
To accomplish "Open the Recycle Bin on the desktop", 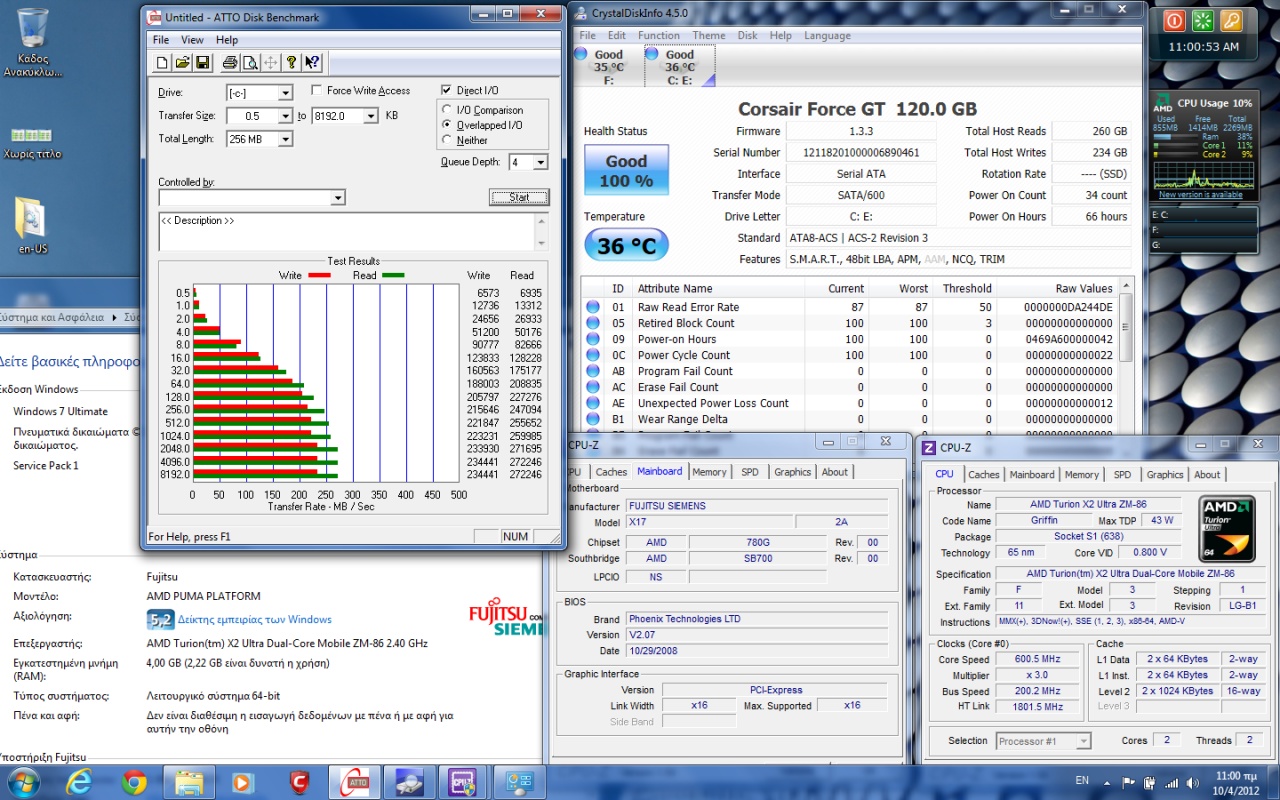I will coord(33,43).
